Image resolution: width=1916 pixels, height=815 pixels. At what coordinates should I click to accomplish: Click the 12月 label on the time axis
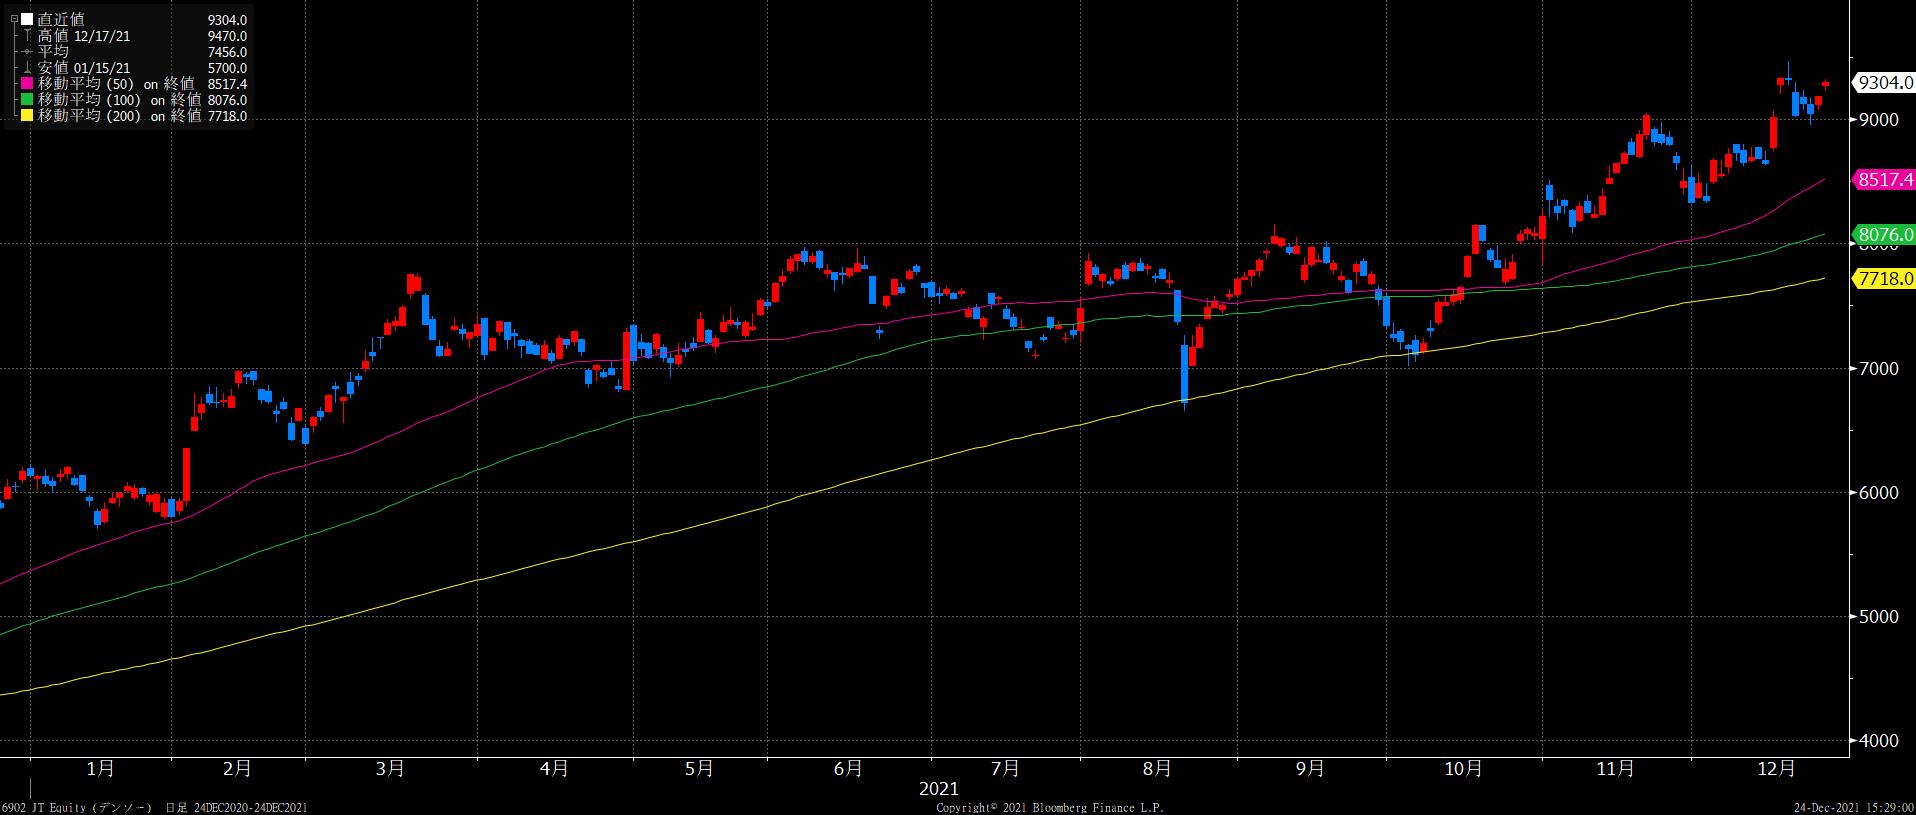1776,768
